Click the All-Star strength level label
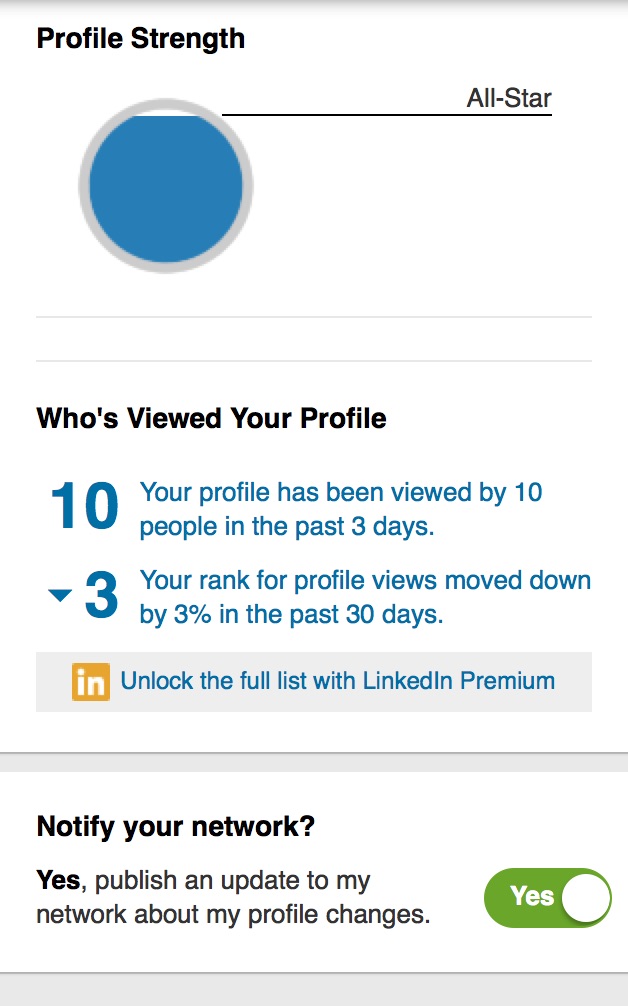Screen dimensions: 628x1006 [509, 98]
